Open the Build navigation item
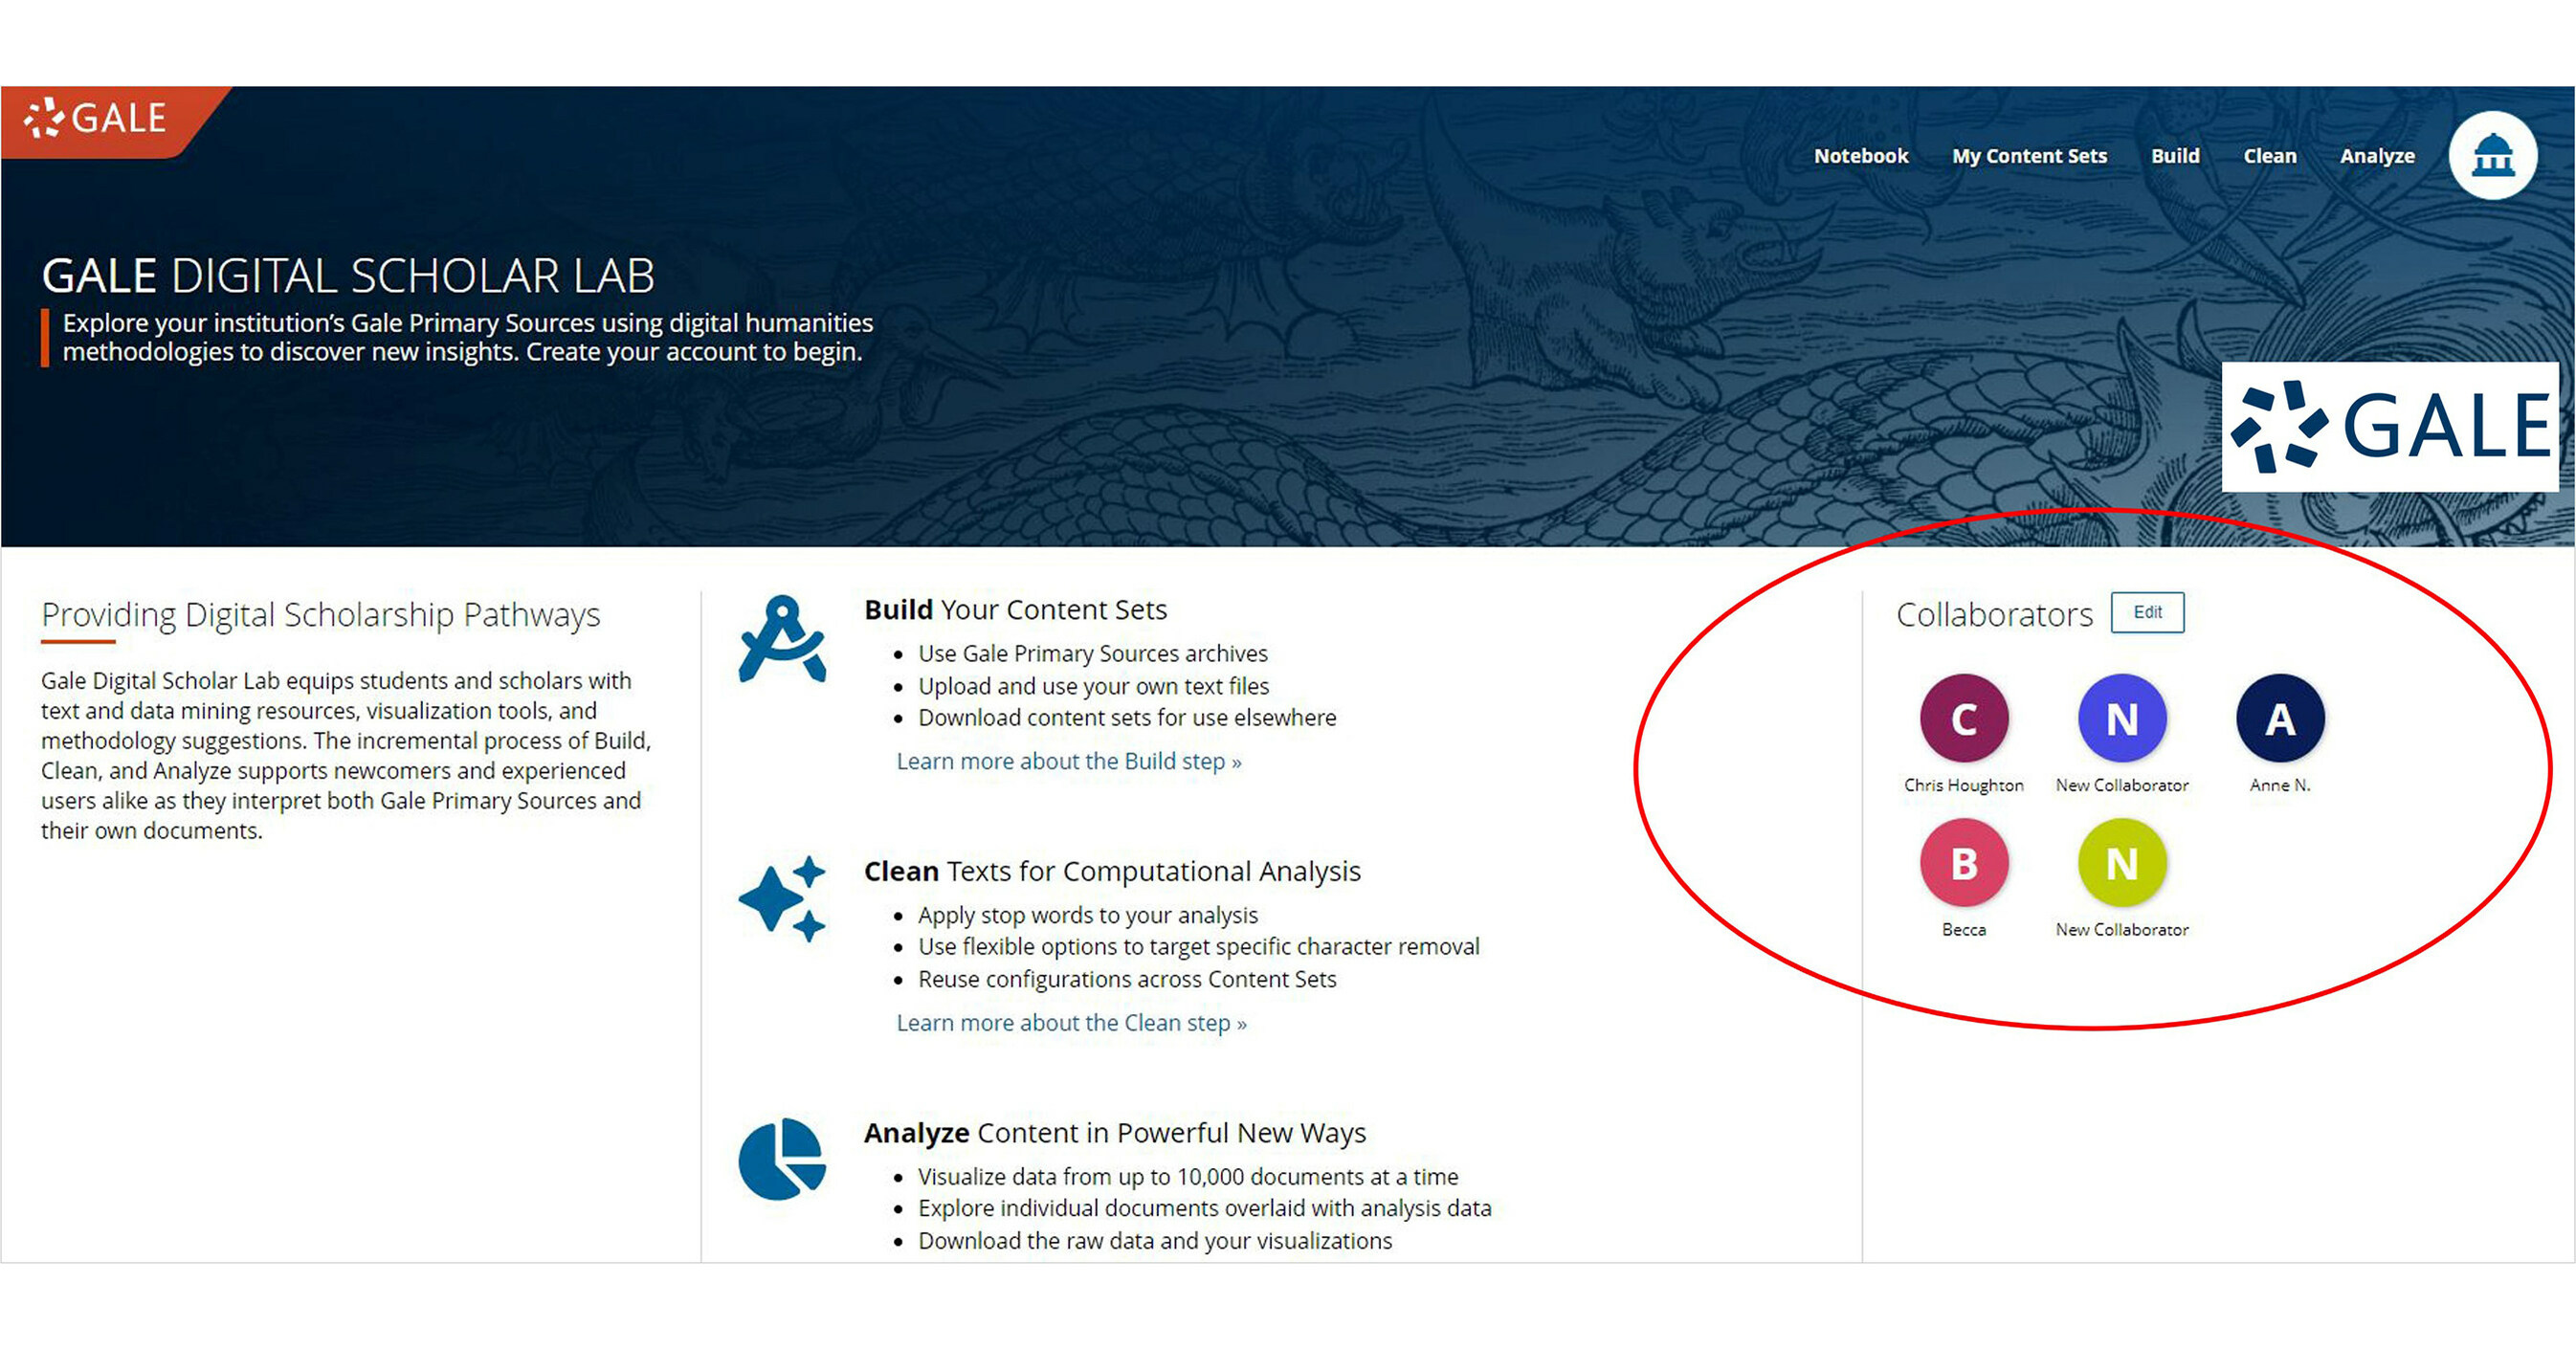2576x1349 pixels. pos(2175,156)
